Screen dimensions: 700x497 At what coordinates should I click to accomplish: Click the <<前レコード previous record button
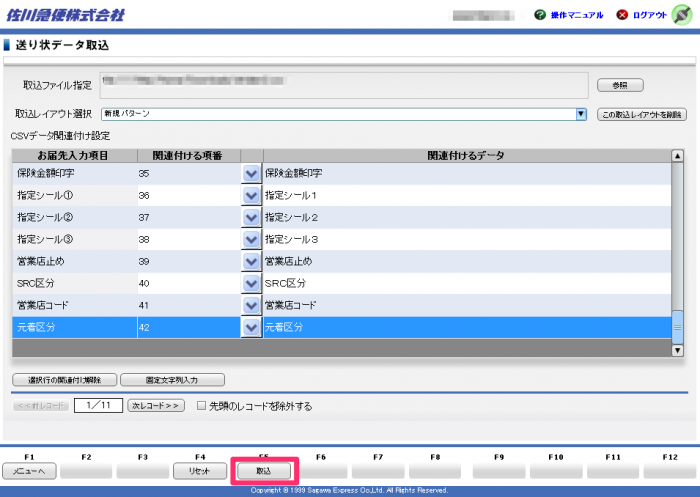click(41, 405)
